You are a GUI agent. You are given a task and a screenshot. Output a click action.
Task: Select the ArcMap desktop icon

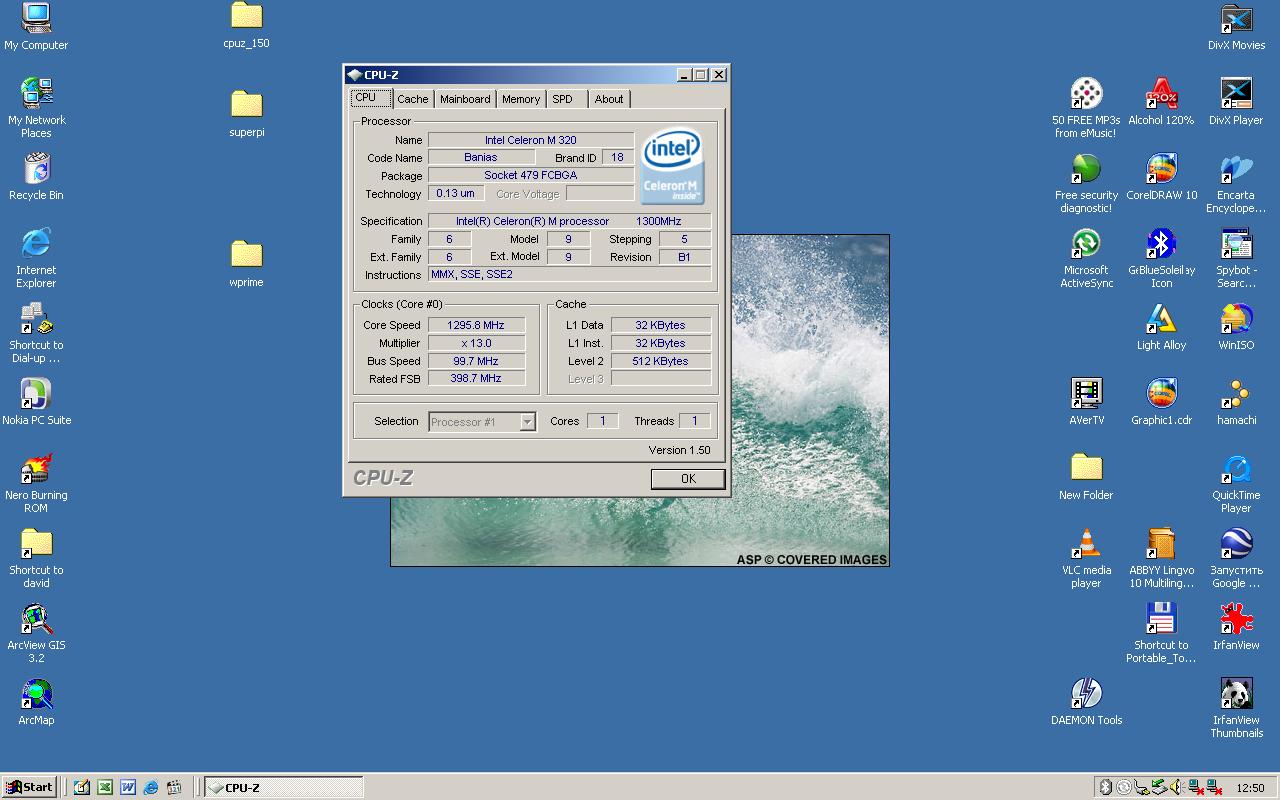click(x=36, y=701)
